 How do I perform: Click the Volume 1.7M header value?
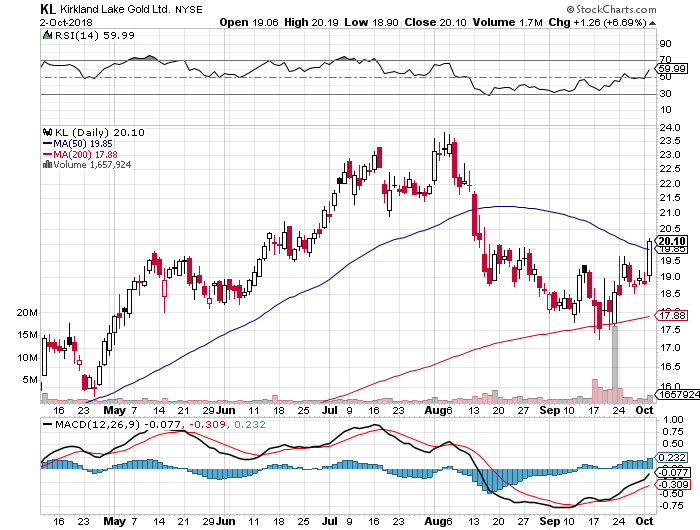508,22
